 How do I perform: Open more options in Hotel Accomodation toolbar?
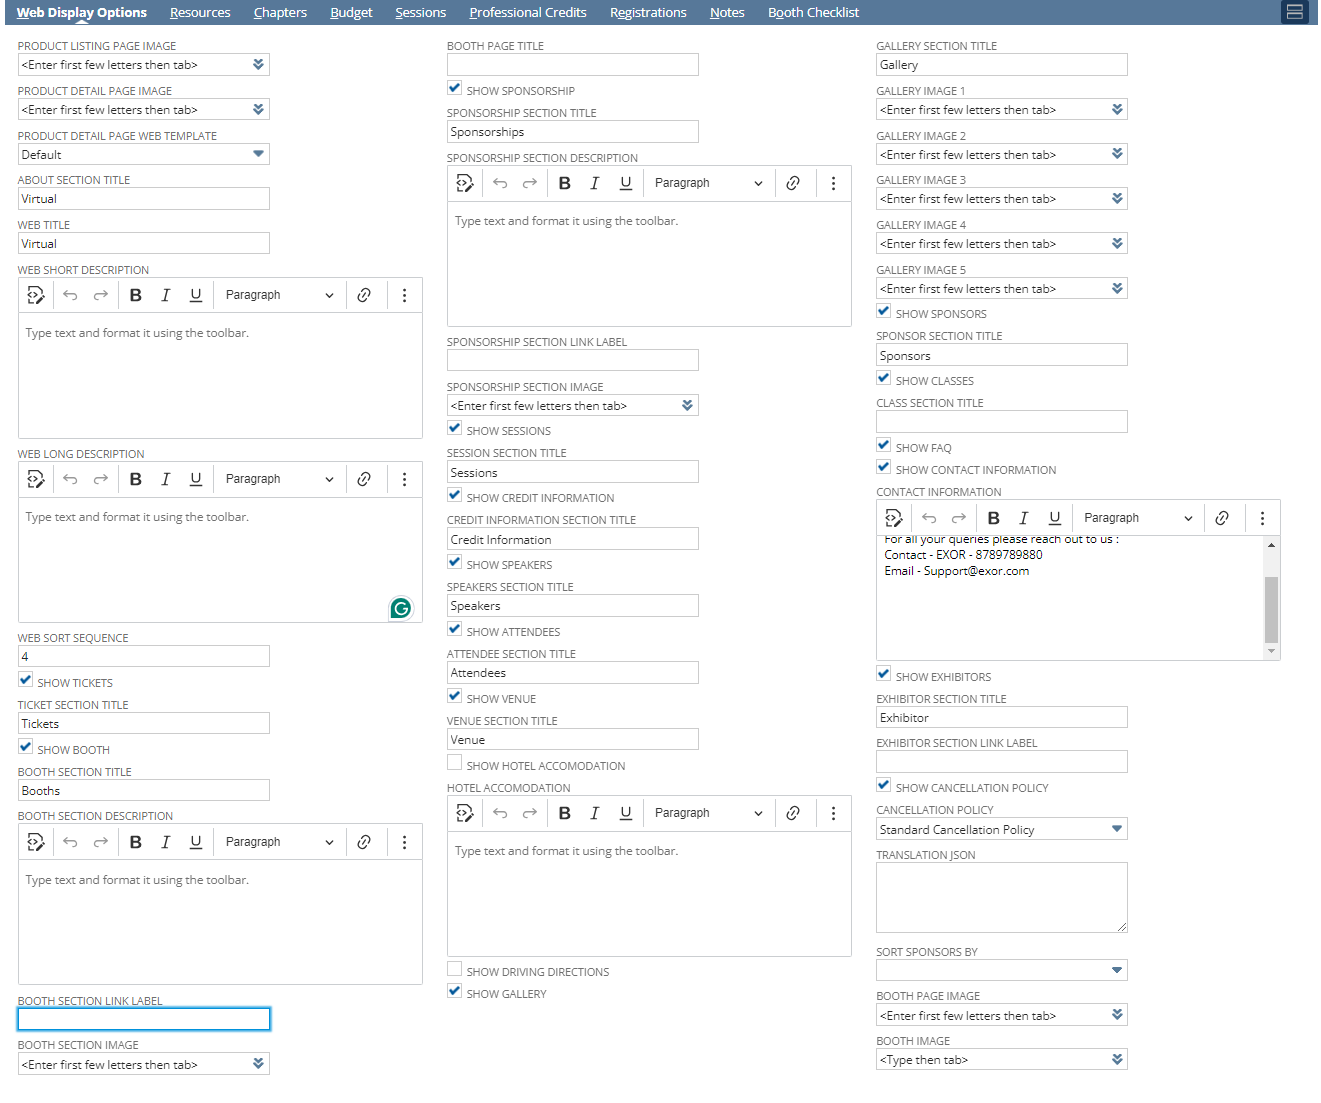(x=833, y=813)
